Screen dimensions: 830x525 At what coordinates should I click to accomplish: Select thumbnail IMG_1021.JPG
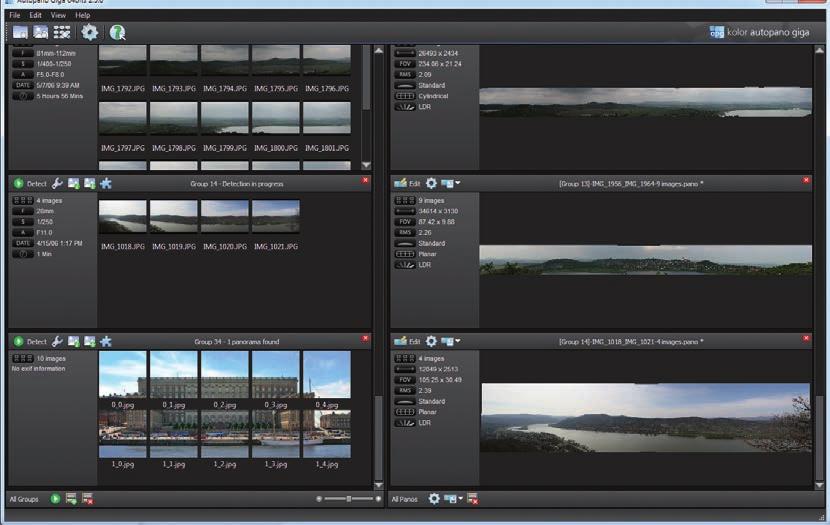click(276, 216)
